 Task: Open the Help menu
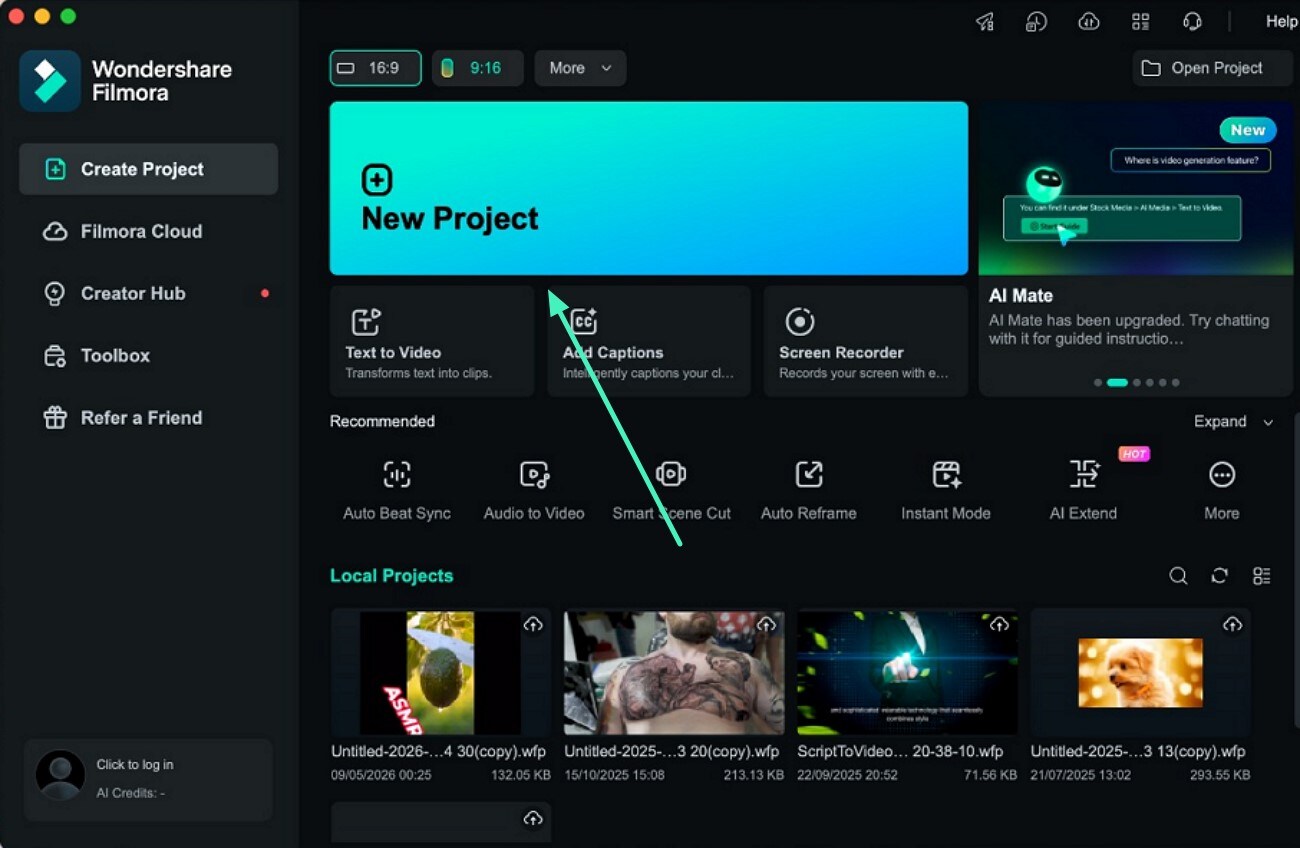click(1281, 22)
